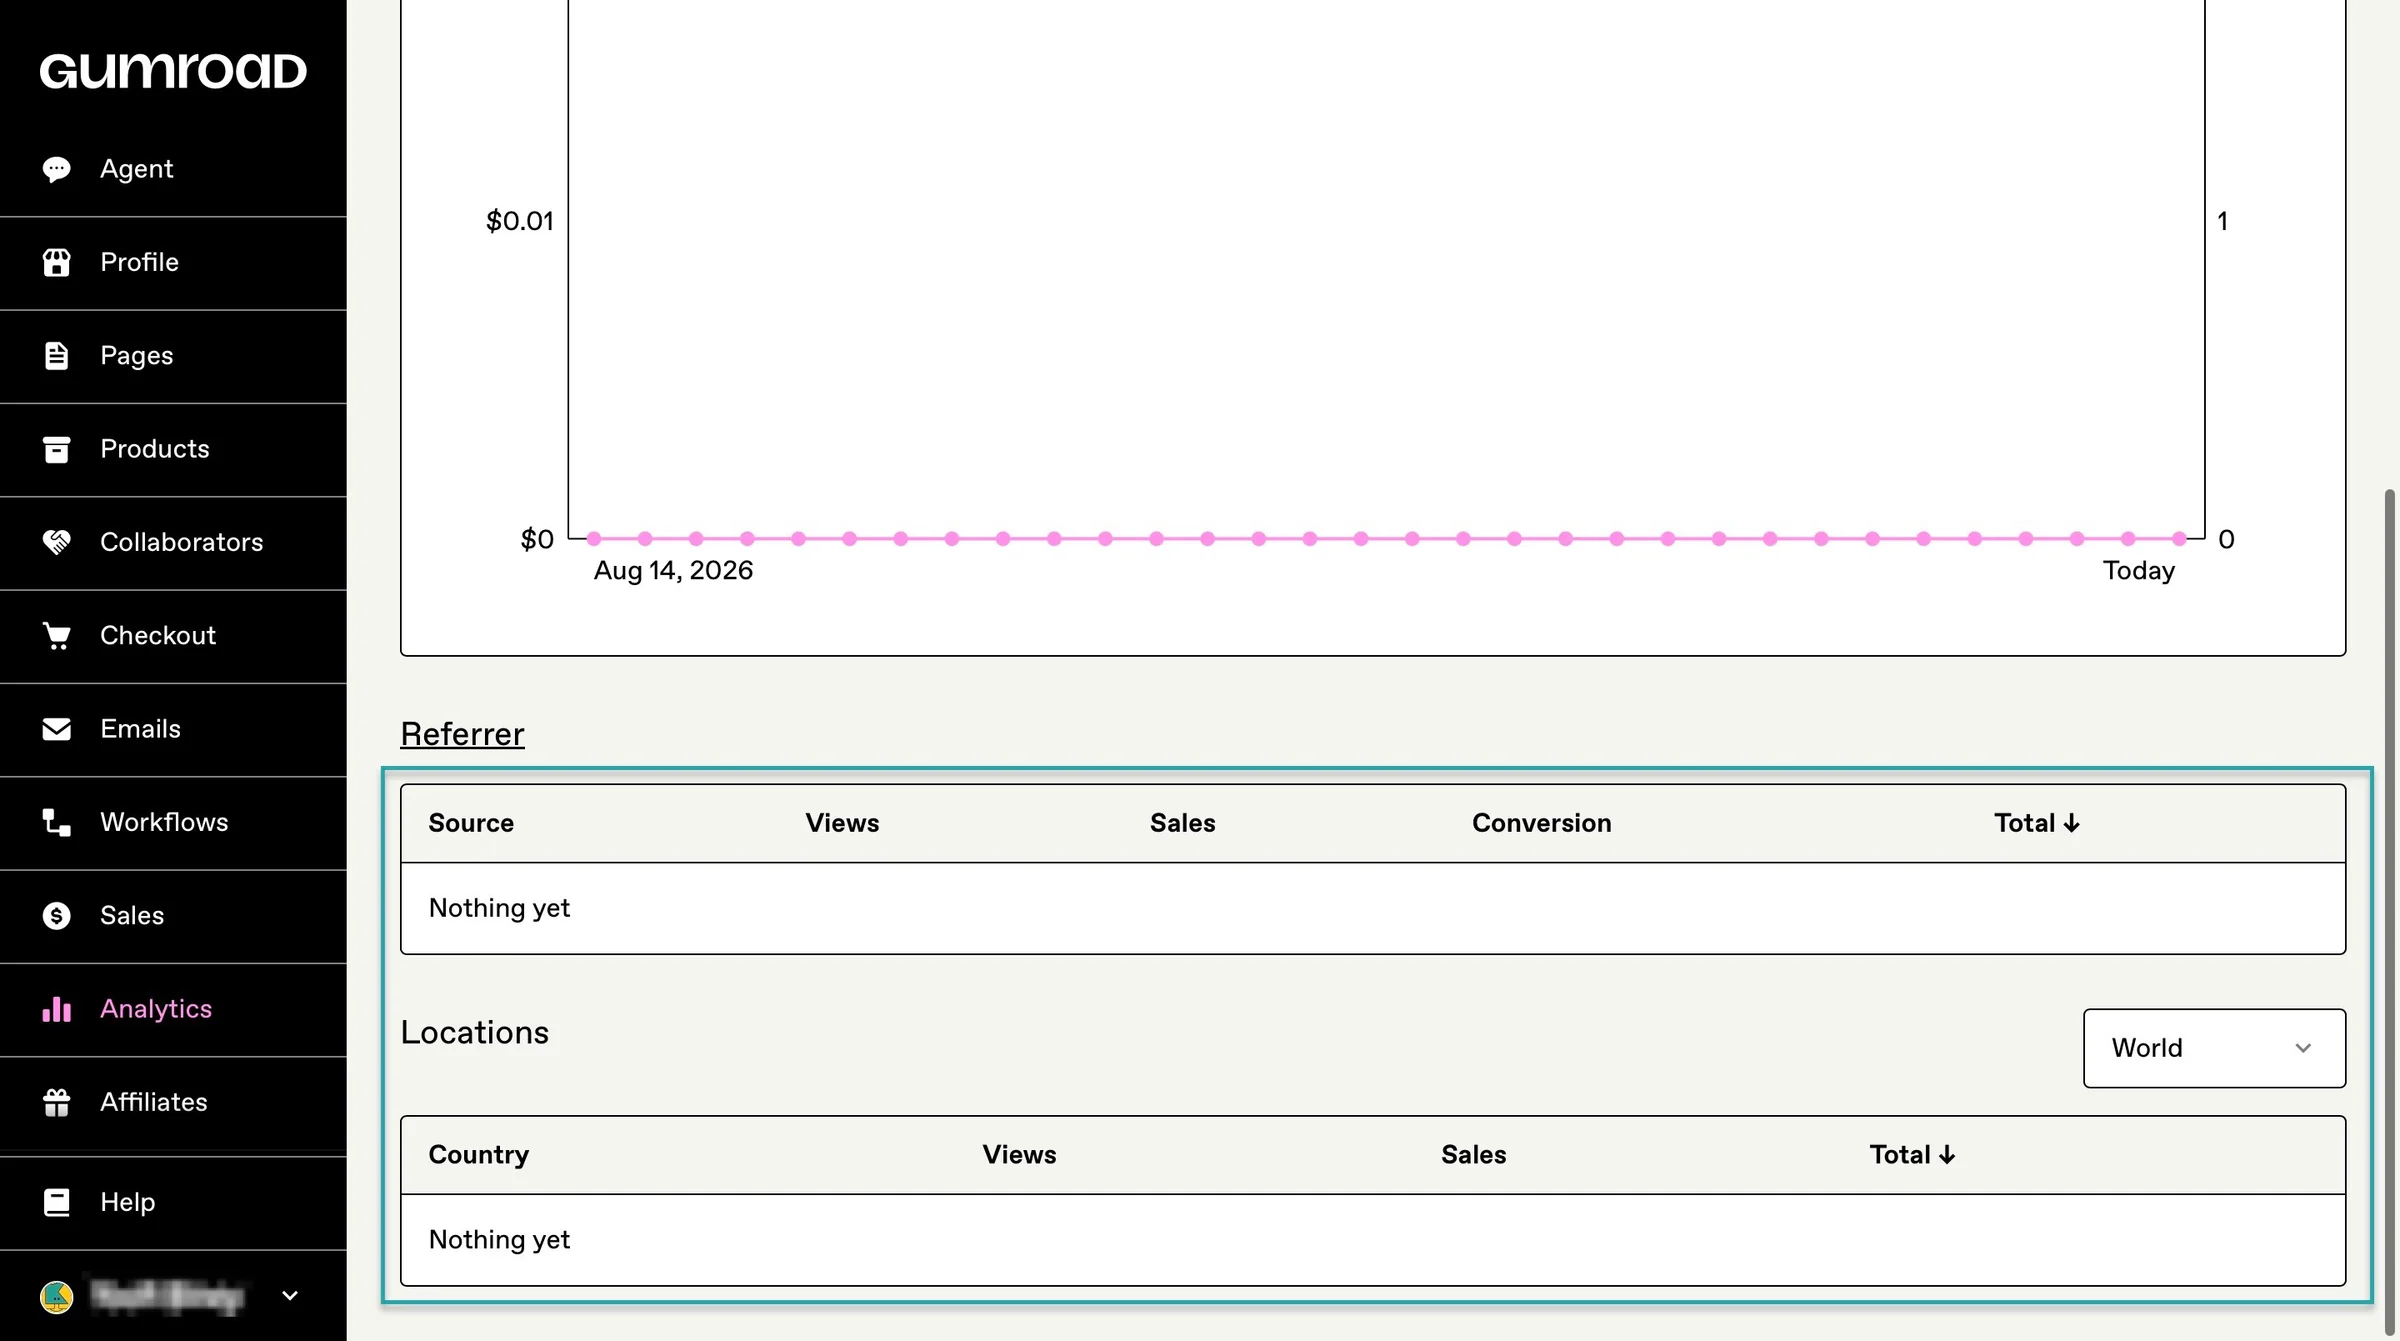
Task: Click the Agent chat bubble icon
Action: click(x=56, y=169)
